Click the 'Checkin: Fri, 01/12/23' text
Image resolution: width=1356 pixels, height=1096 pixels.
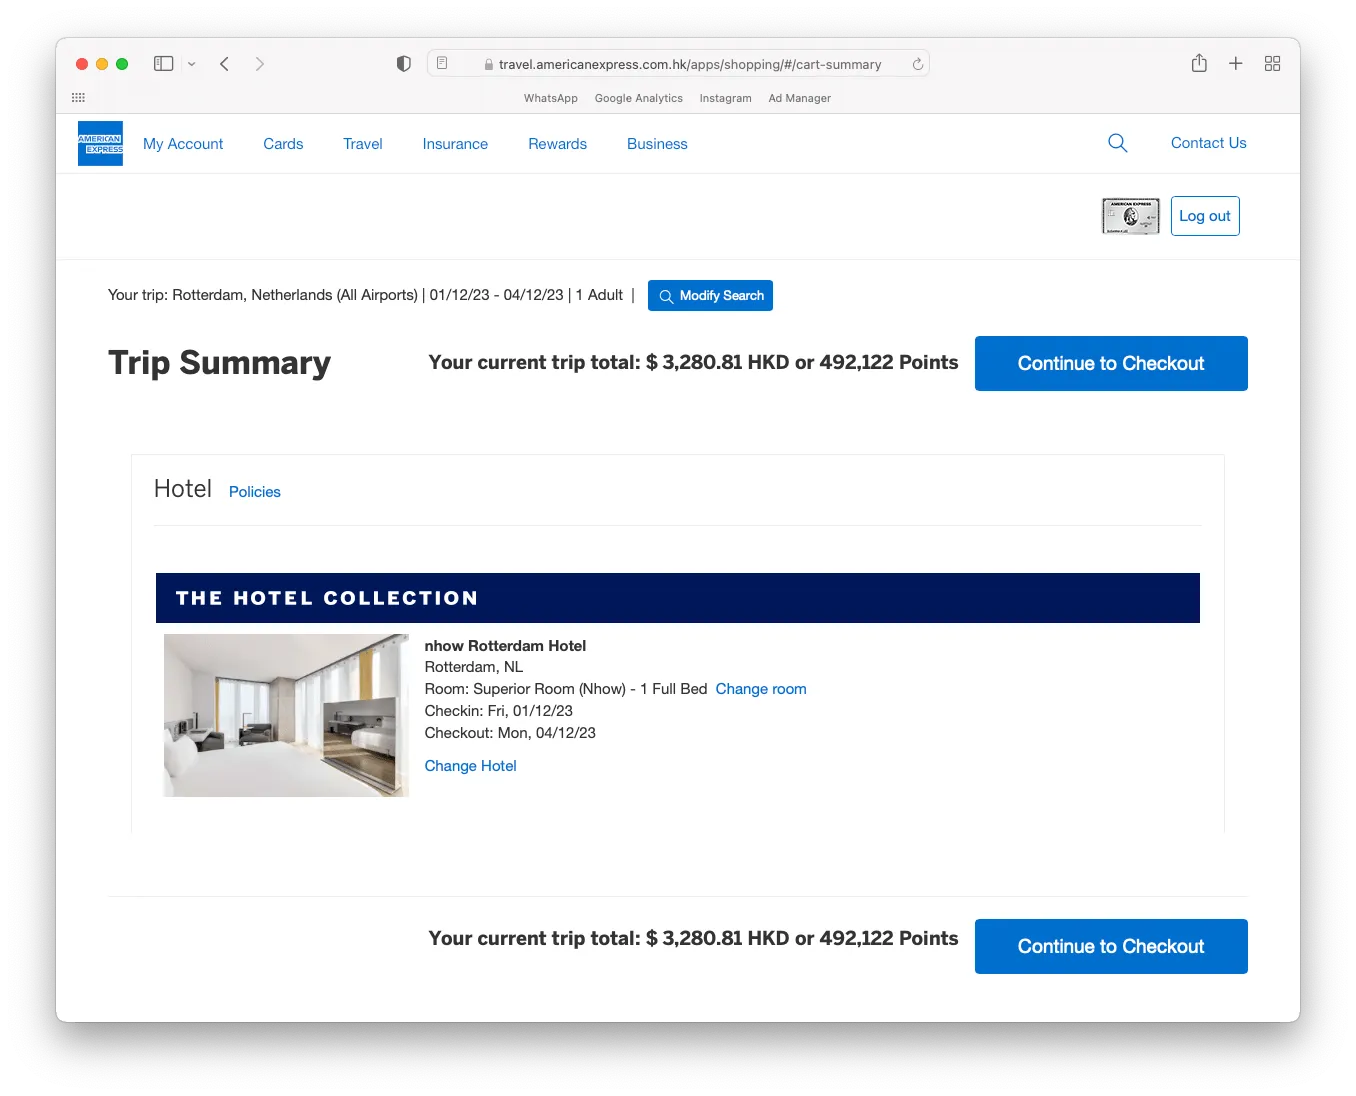click(x=499, y=711)
